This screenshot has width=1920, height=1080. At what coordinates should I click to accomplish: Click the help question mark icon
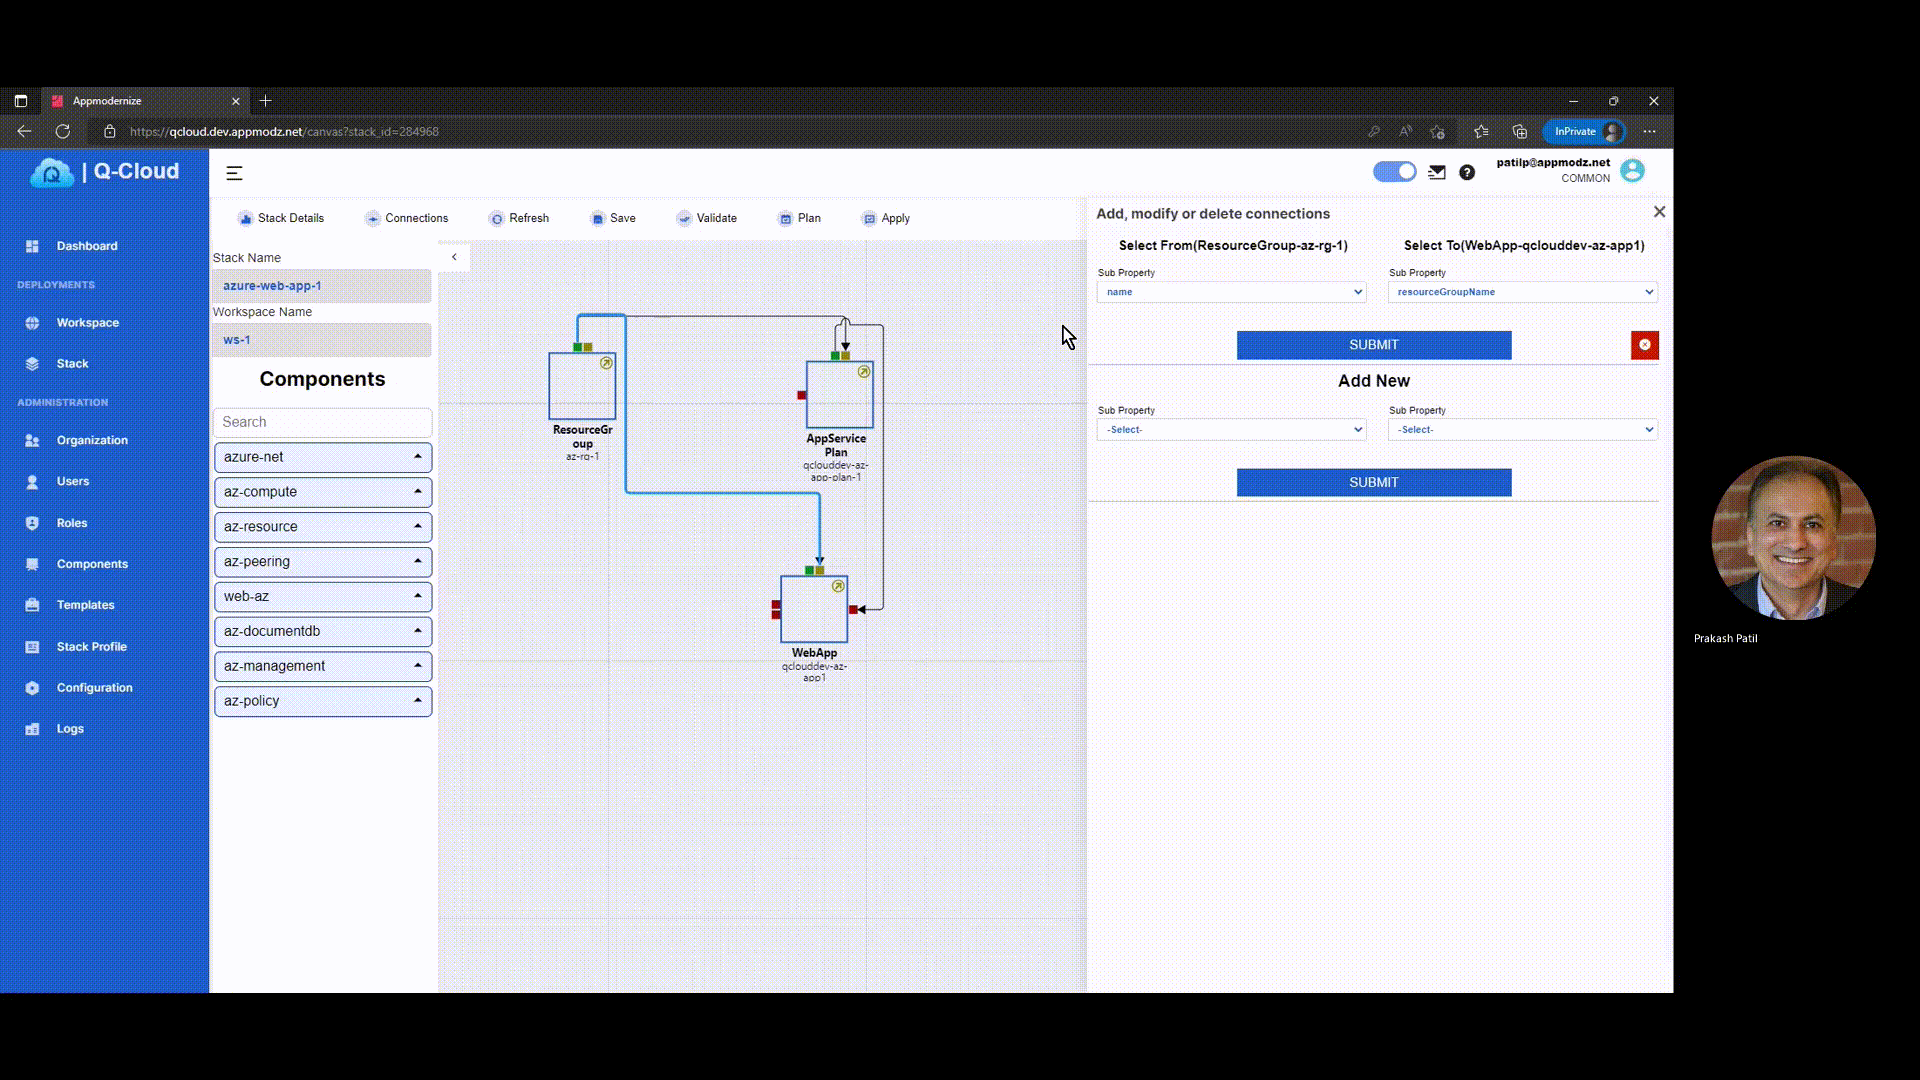[x=1467, y=172]
